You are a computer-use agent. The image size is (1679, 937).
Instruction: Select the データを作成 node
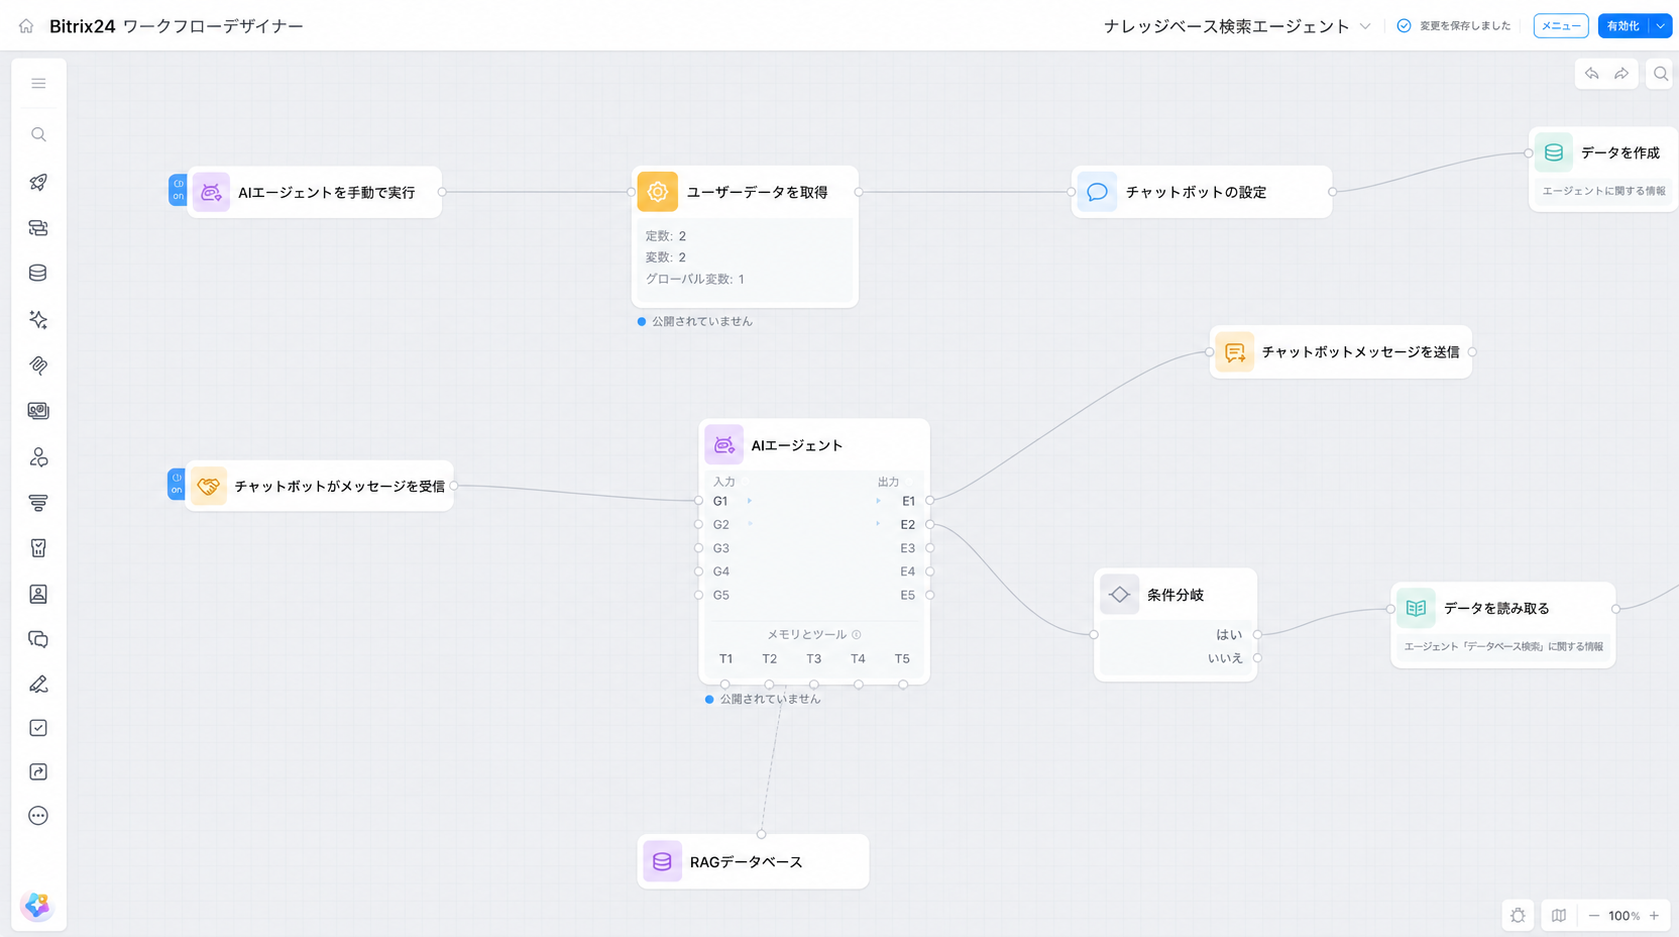tap(1603, 168)
